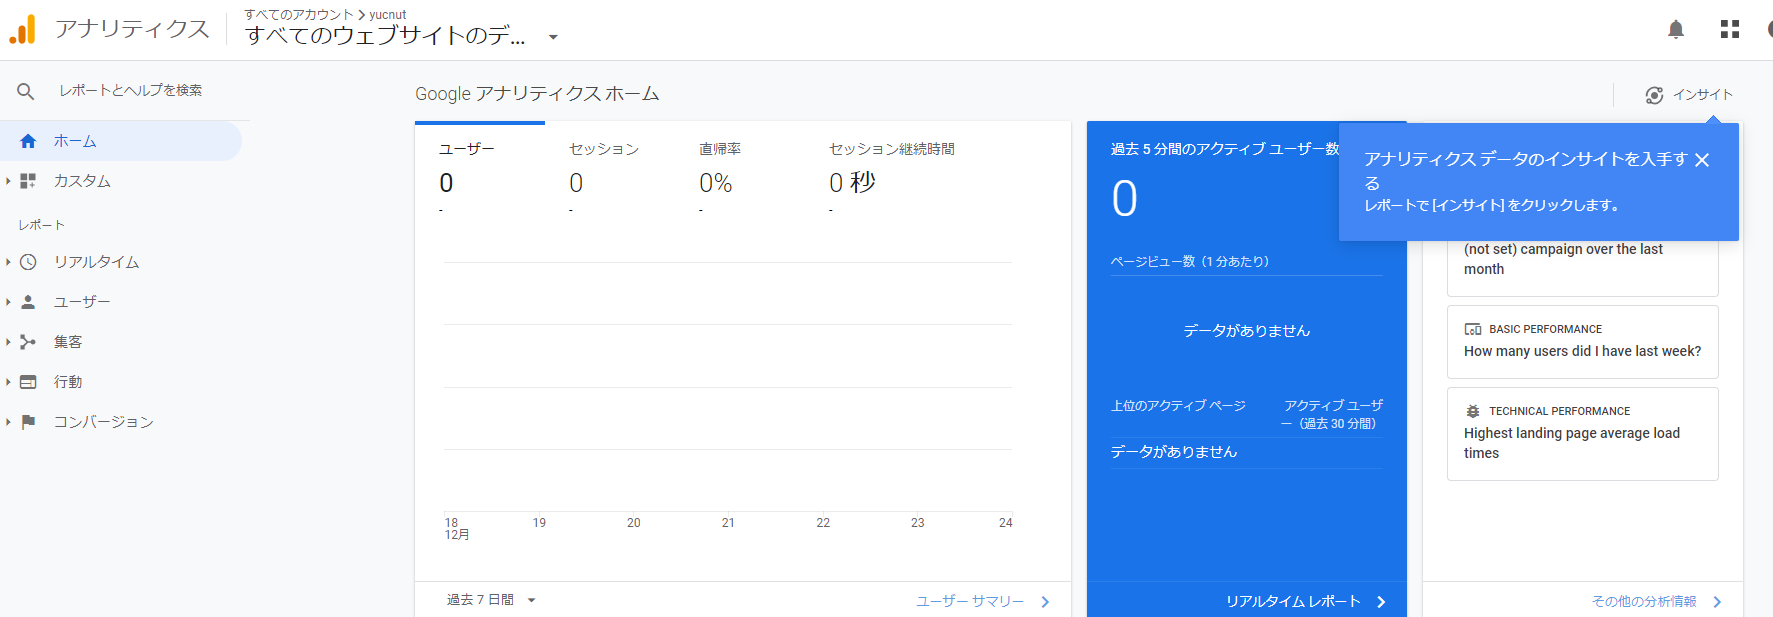This screenshot has width=1773, height=617.
Task: Click the search magnifier icon
Action: coord(26,91)
